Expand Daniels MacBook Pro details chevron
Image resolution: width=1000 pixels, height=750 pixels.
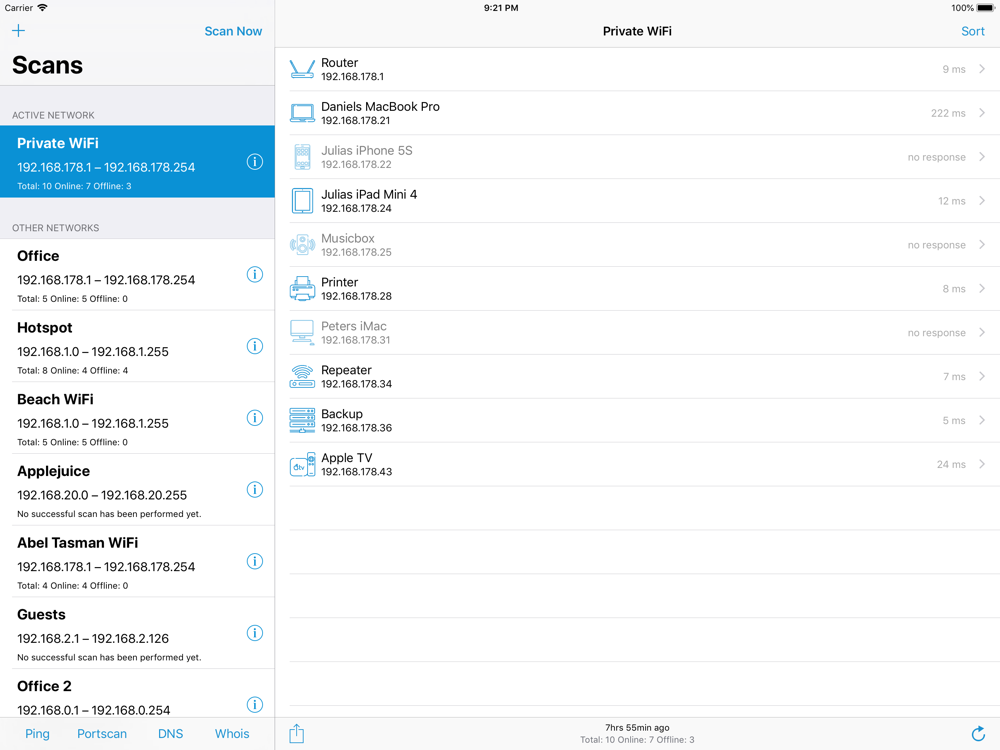[982, 113]
